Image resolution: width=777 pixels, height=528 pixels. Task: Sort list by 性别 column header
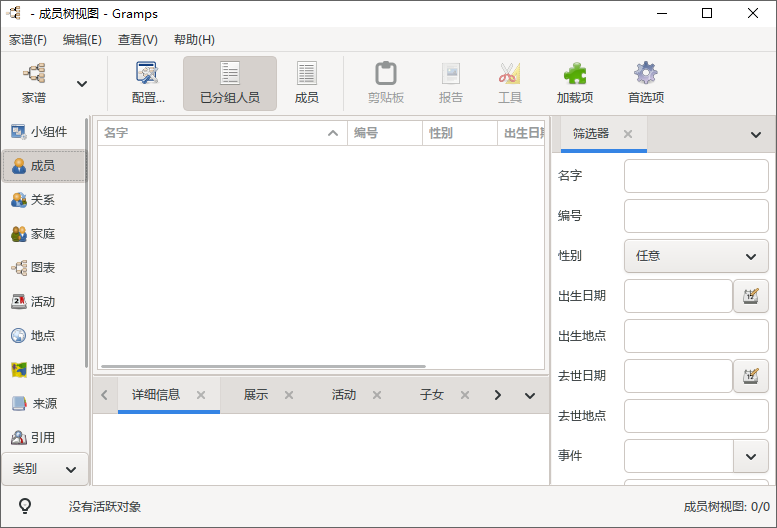pyautogui.click(x=460, y=133)
